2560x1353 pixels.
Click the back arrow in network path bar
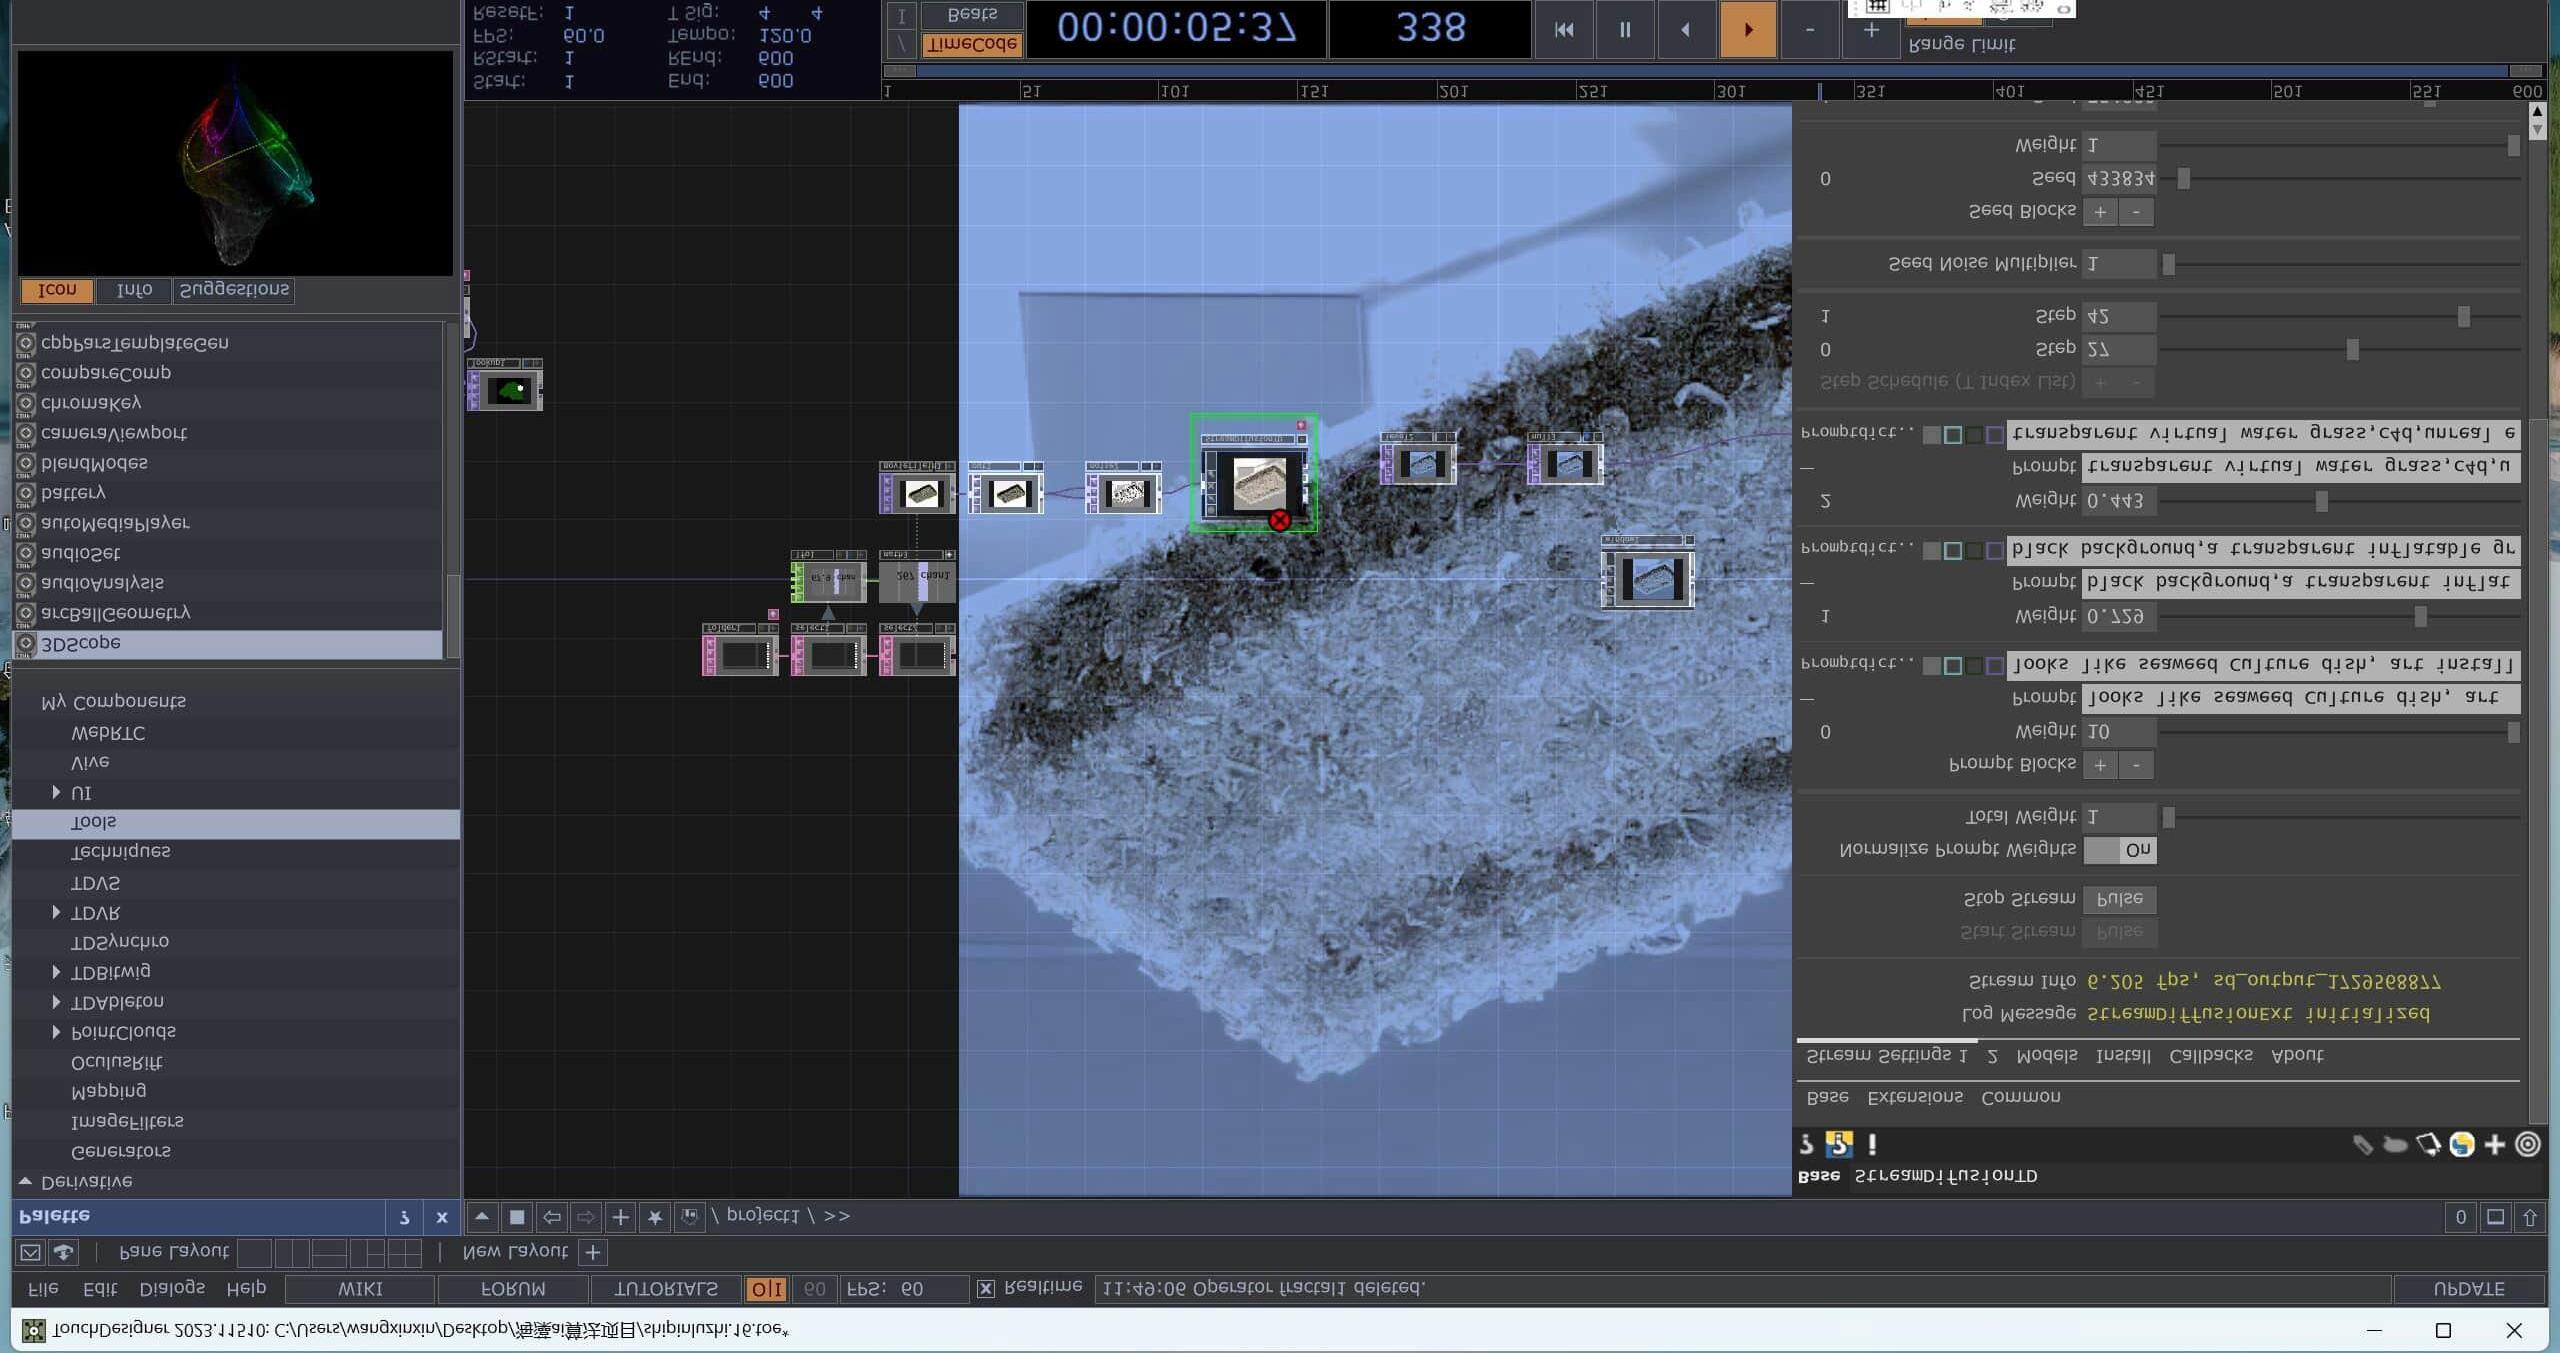click(x=551, y=1217)
